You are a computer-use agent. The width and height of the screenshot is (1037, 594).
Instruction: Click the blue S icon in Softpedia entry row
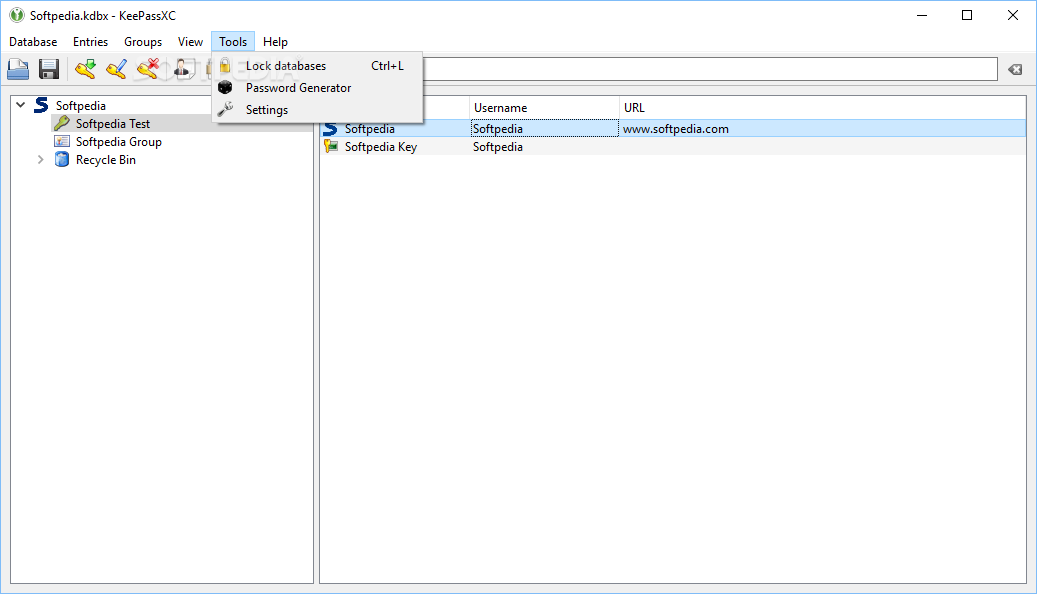click(331, 129)
